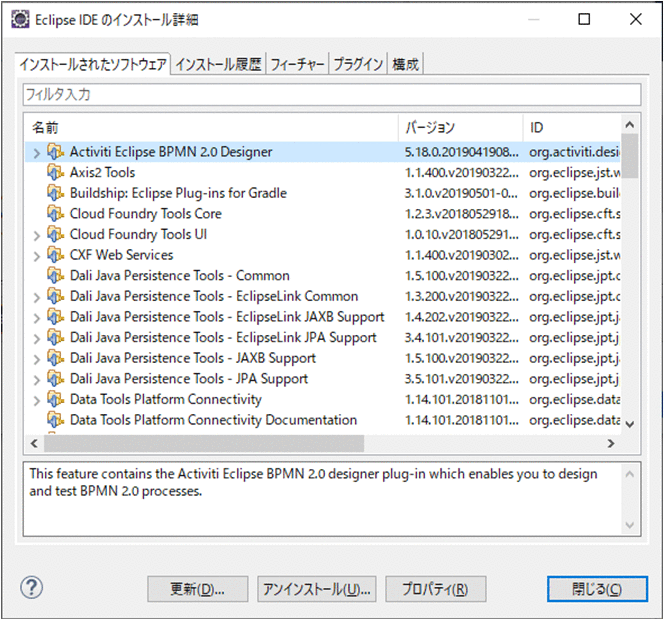Click version 3.1.0.v20190501-0... cell
Viewport: 664px width, 620px height.
pyautogui.click(x=462, y=193)
